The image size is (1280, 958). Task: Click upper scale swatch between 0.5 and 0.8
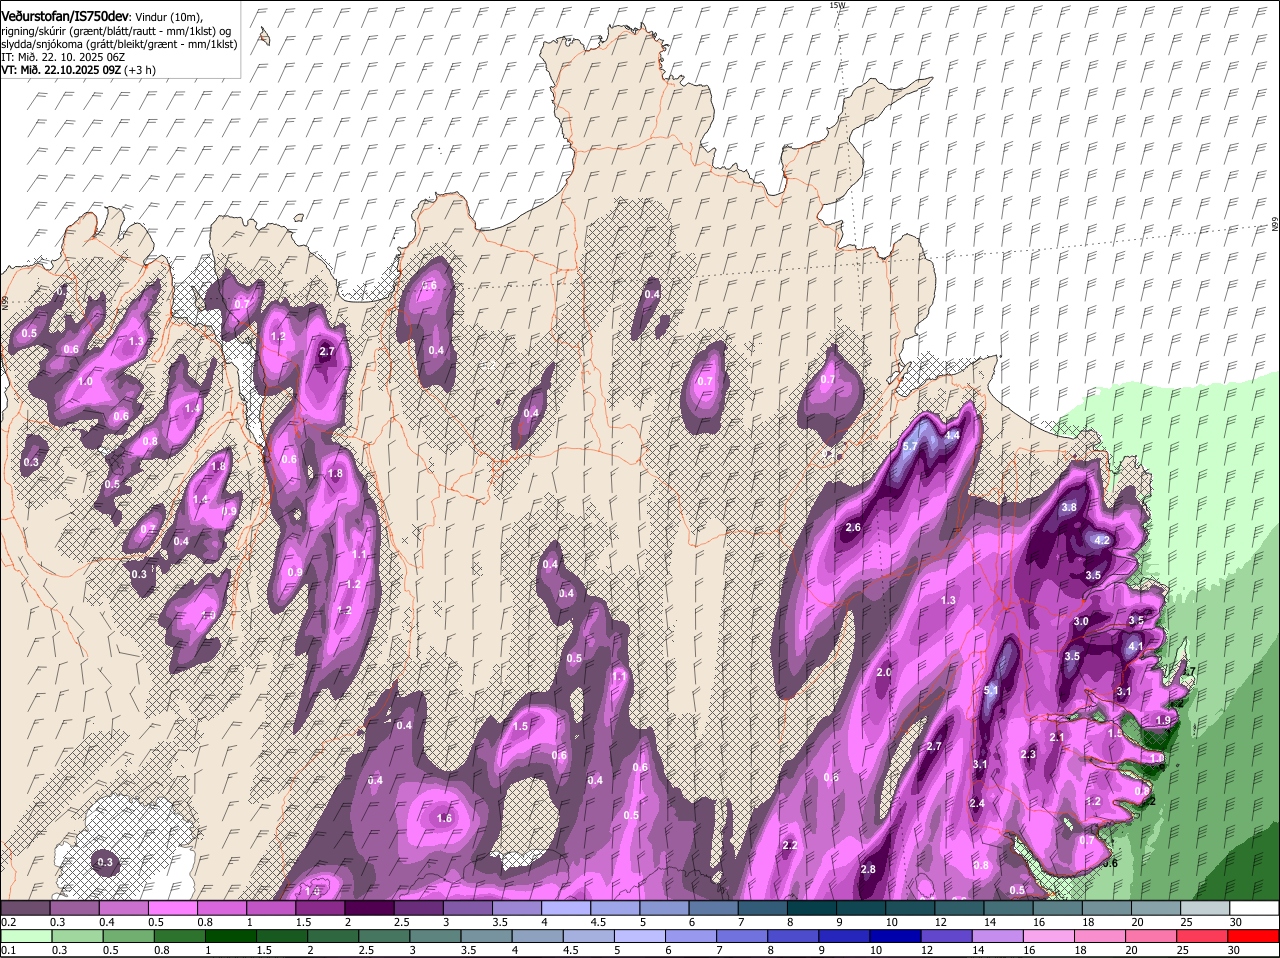pyautogui.click(x=172, y=908)
